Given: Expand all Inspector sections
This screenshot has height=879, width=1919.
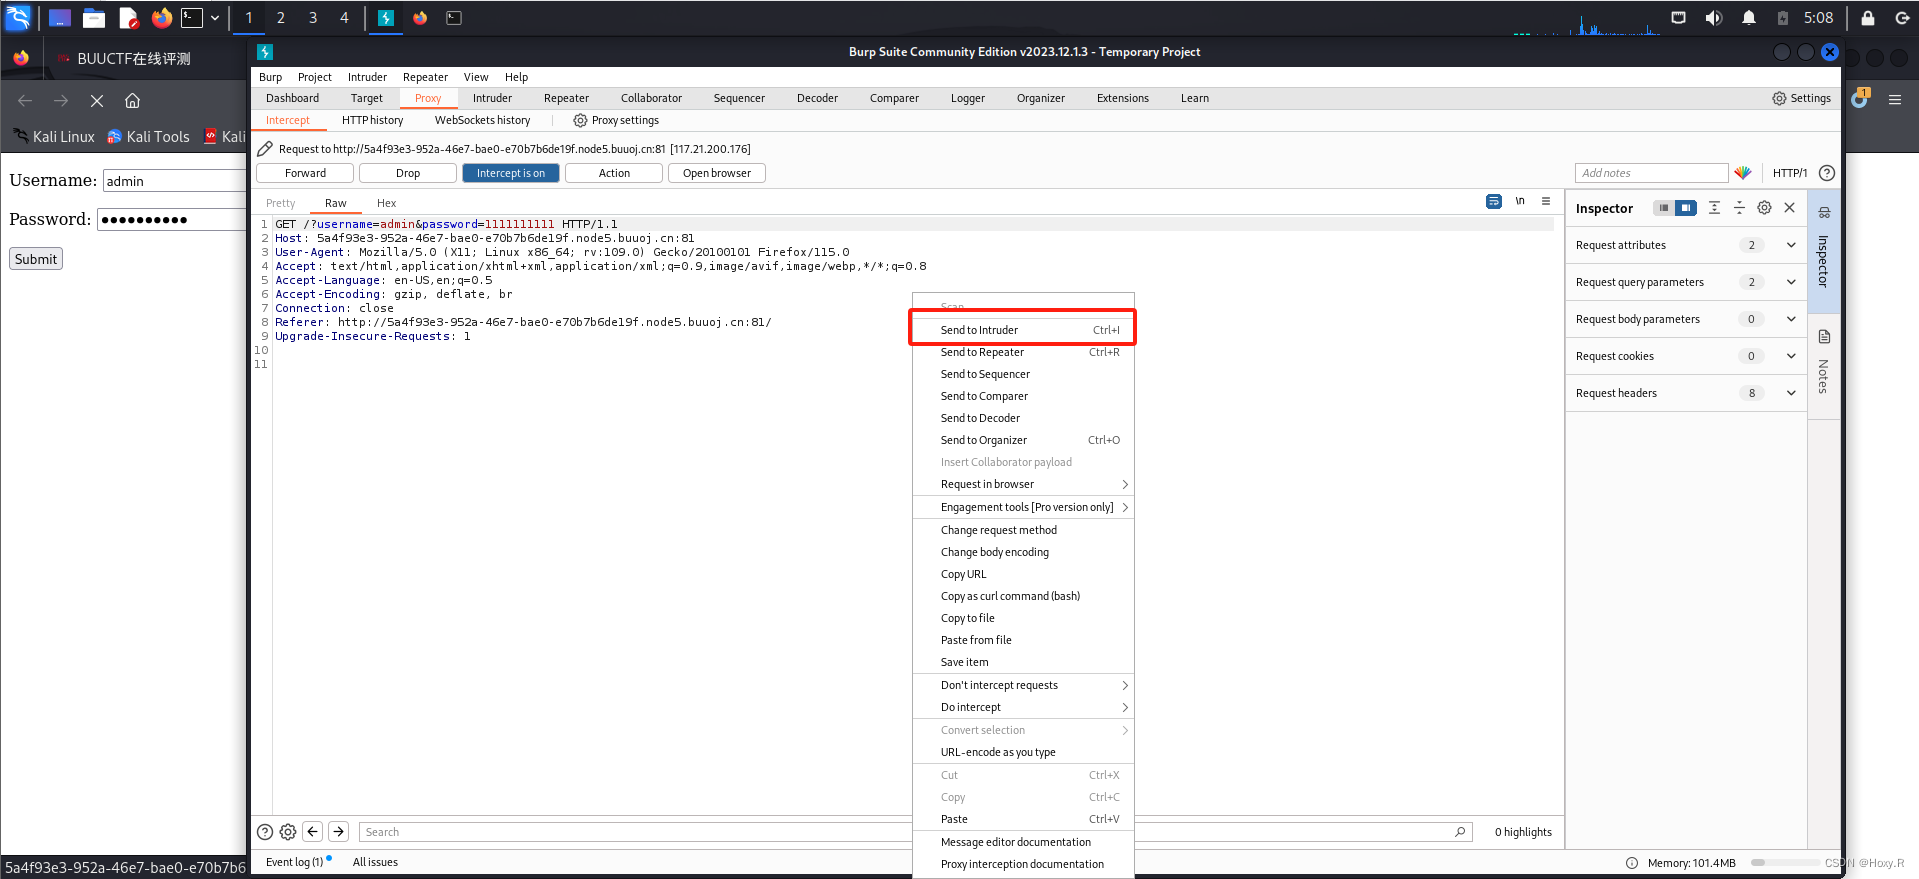Looking at the screenshot, I should click(1714, 208).
